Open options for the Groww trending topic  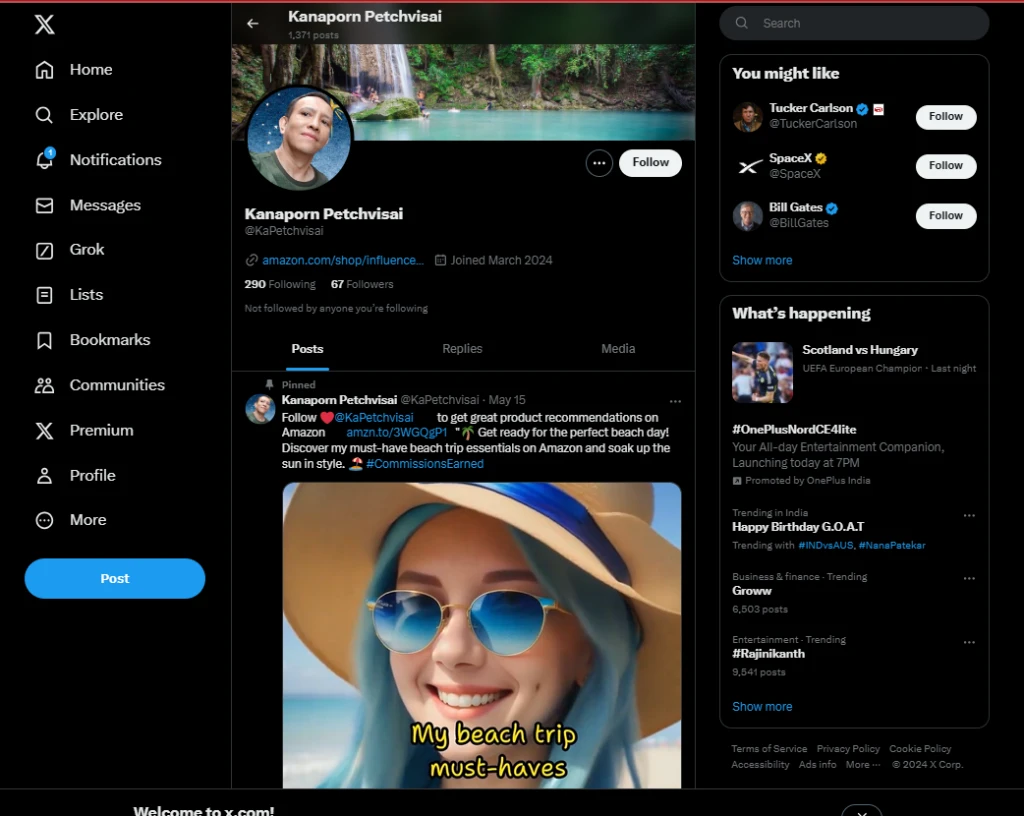point(968,578)
